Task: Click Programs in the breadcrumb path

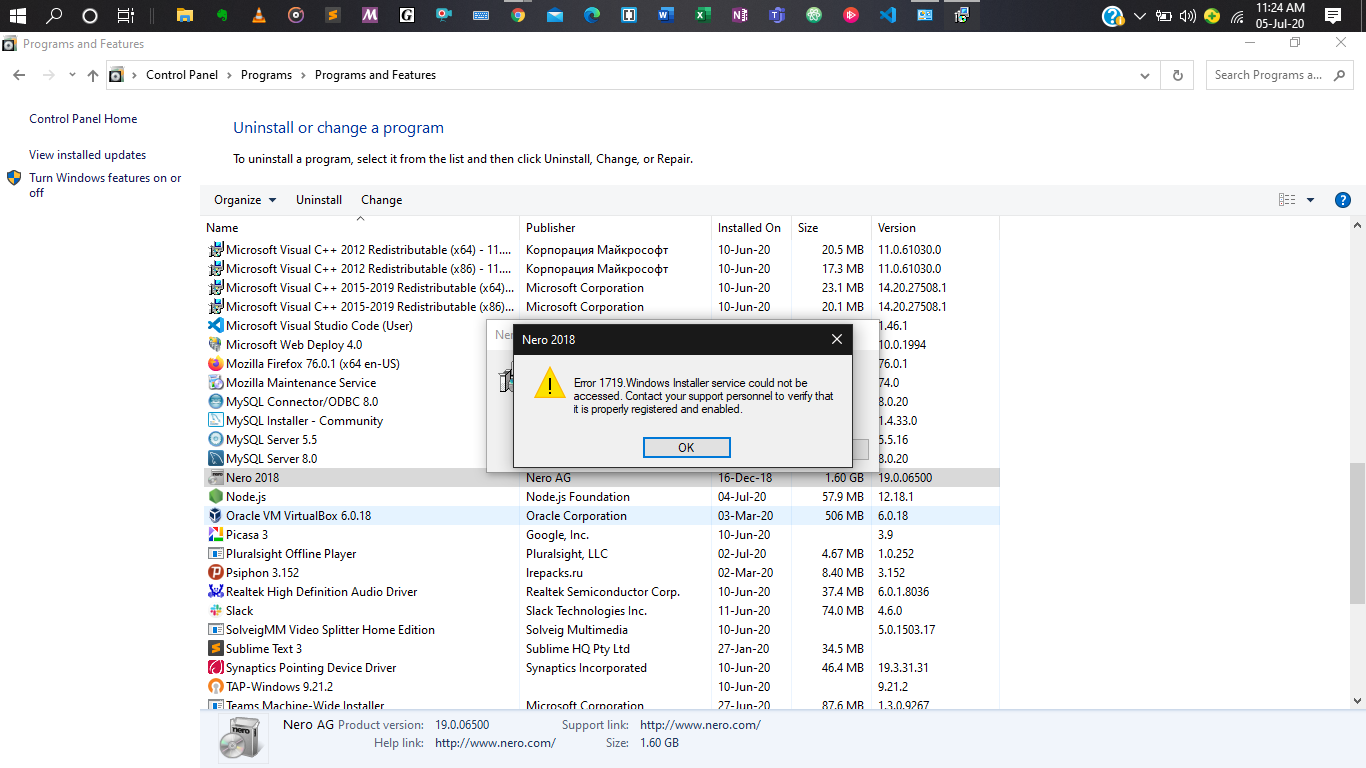Action: 266,75
